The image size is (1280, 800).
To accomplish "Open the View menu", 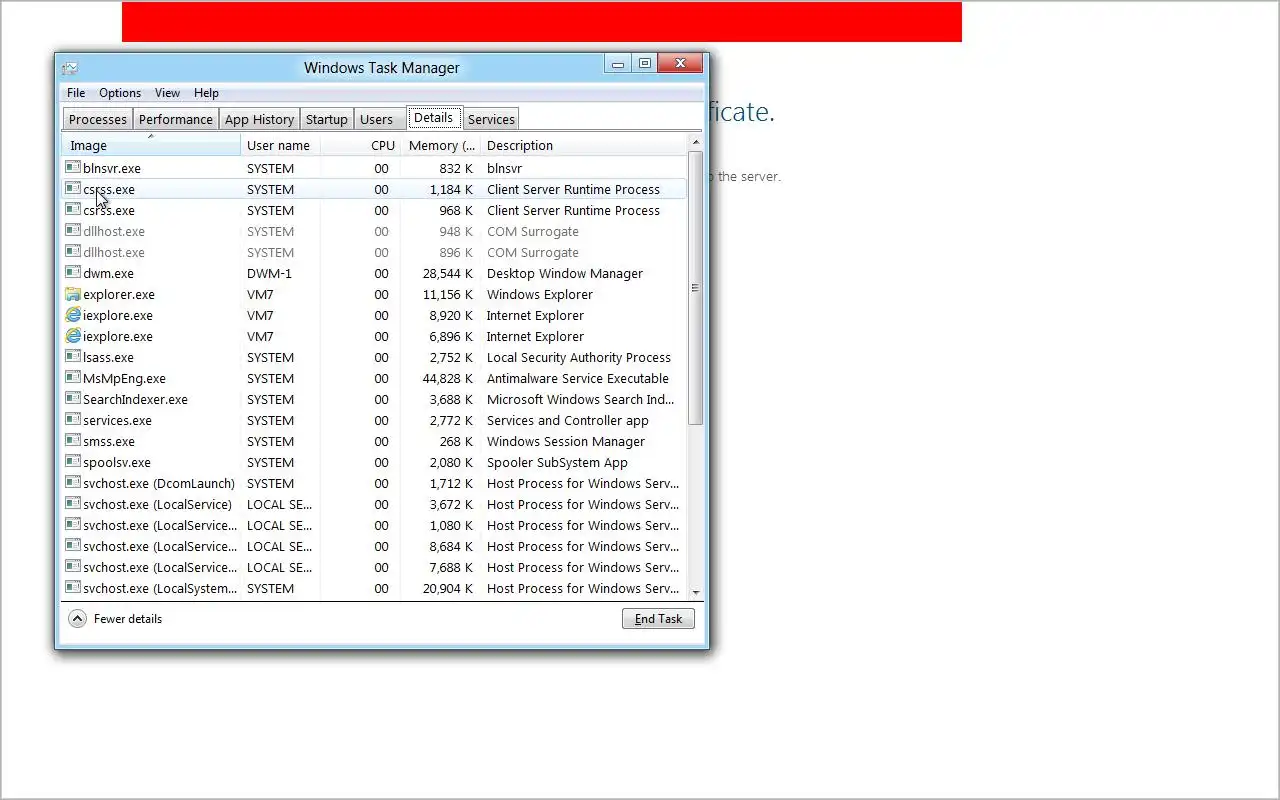I will (x=167, y=93).
